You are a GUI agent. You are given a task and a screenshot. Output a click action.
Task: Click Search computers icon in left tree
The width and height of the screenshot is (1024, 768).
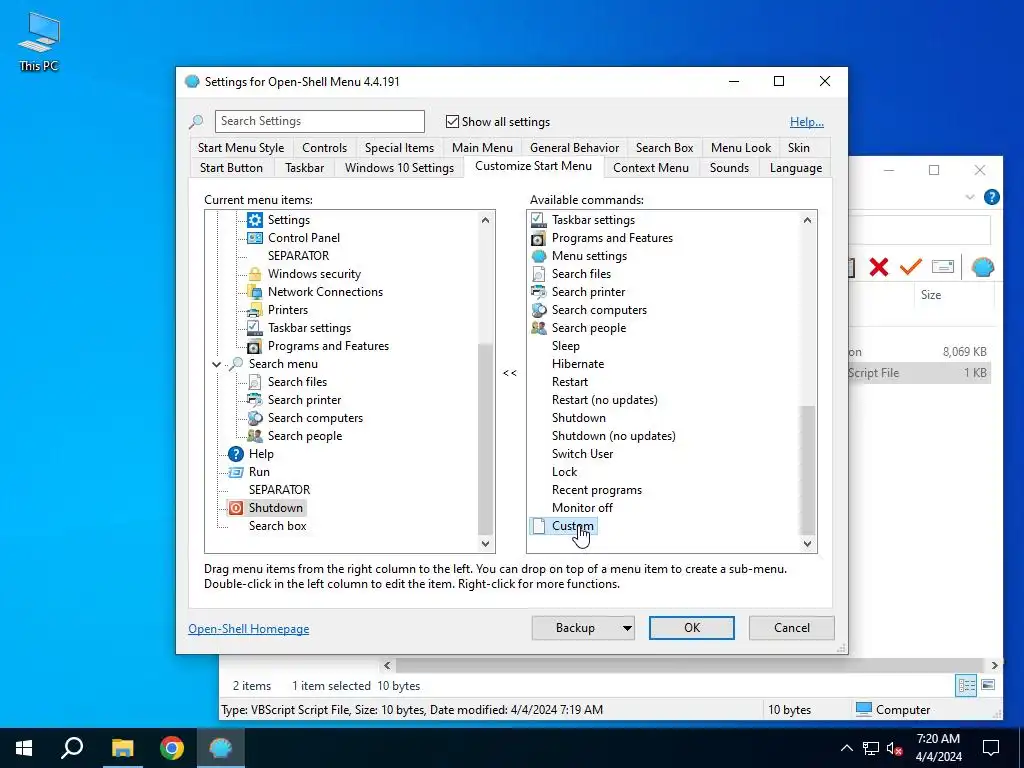click(x=255, y=418)
